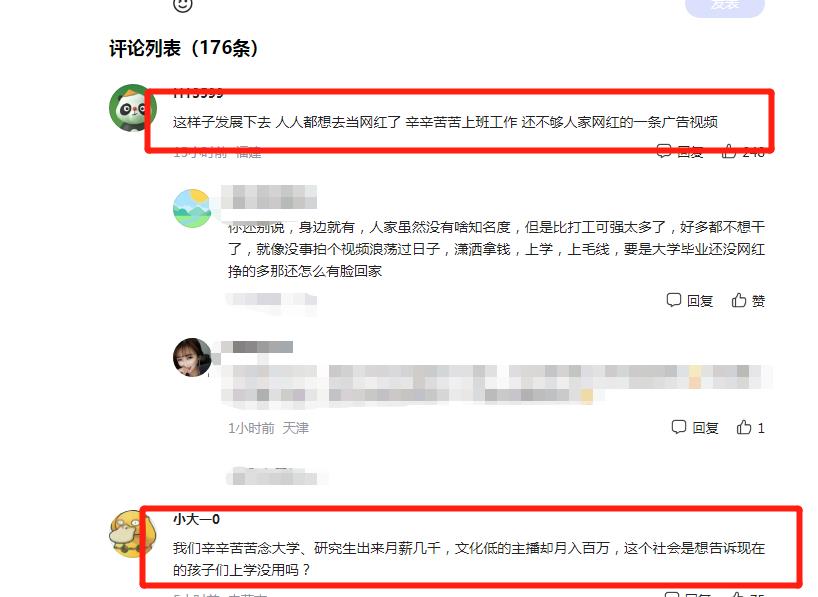Viewport: 818px width, 597px height.
Task: Click the 小大一0 username
Action: (196, 519)
